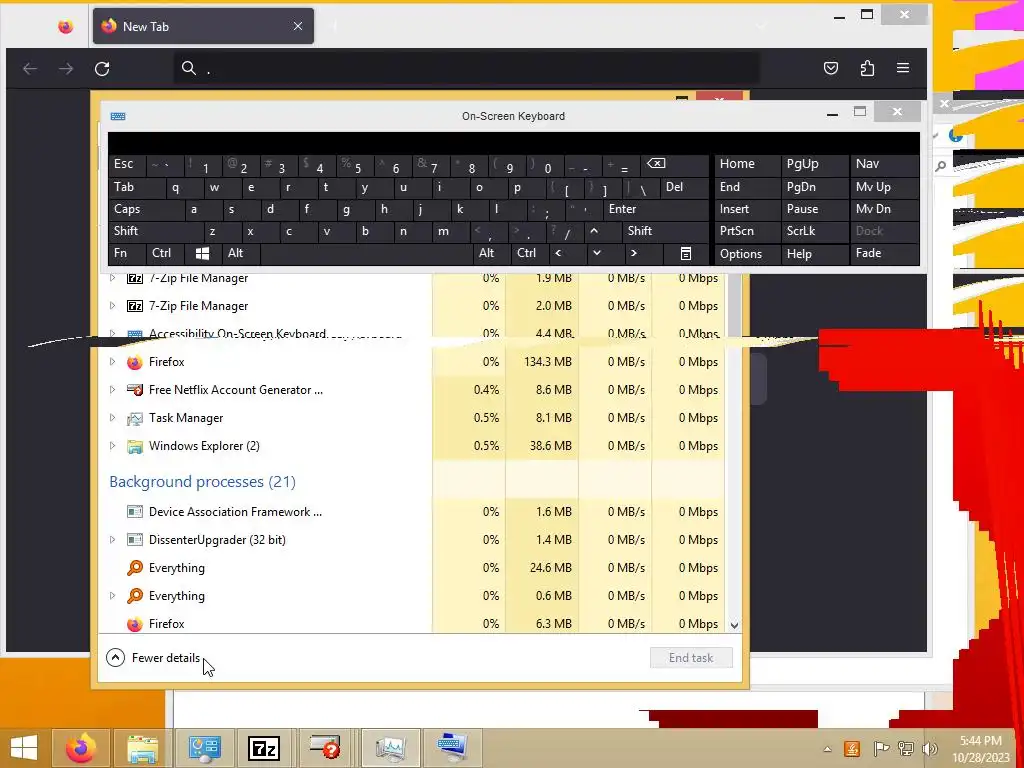The height and width of the screenshot is (768, 1024).
Task: Show hidden tray icons arrow
Action: pos(827,749)
